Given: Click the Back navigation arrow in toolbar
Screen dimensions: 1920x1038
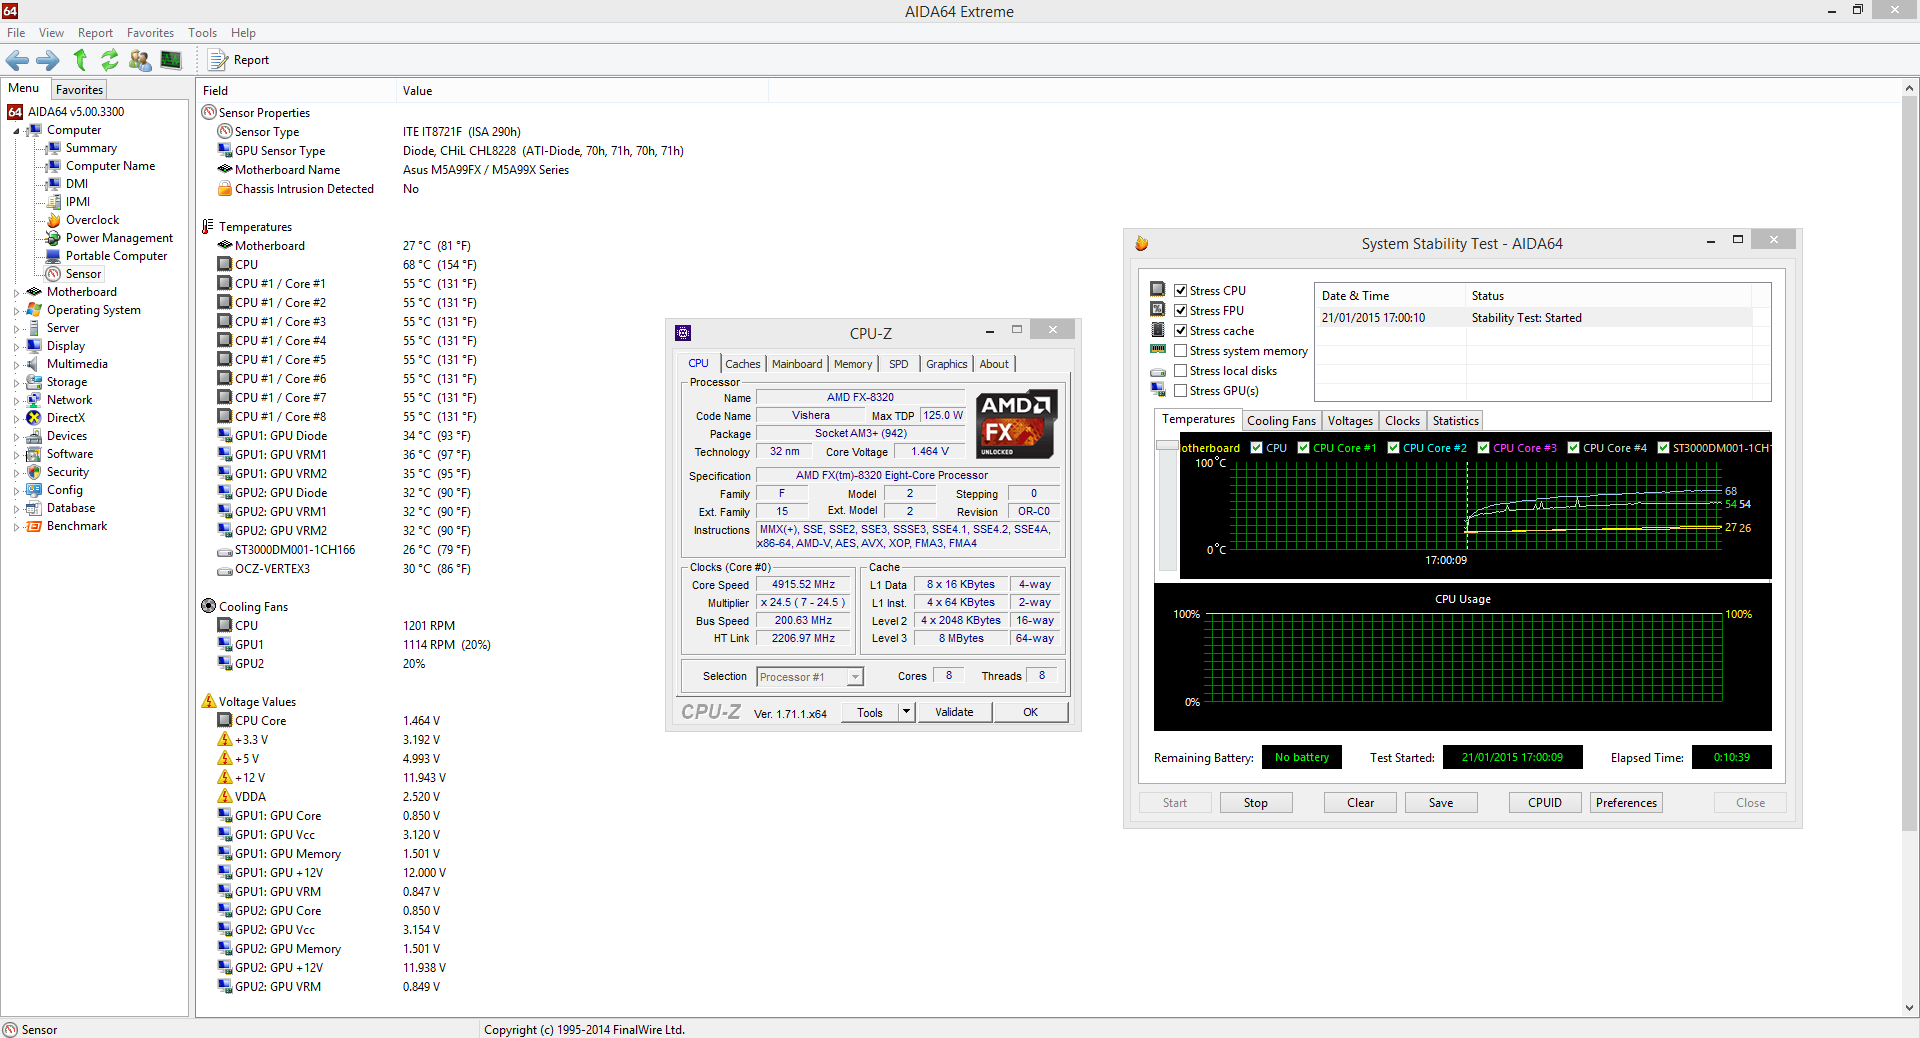Looking at the screenshot, I should (x=17, y=60).
